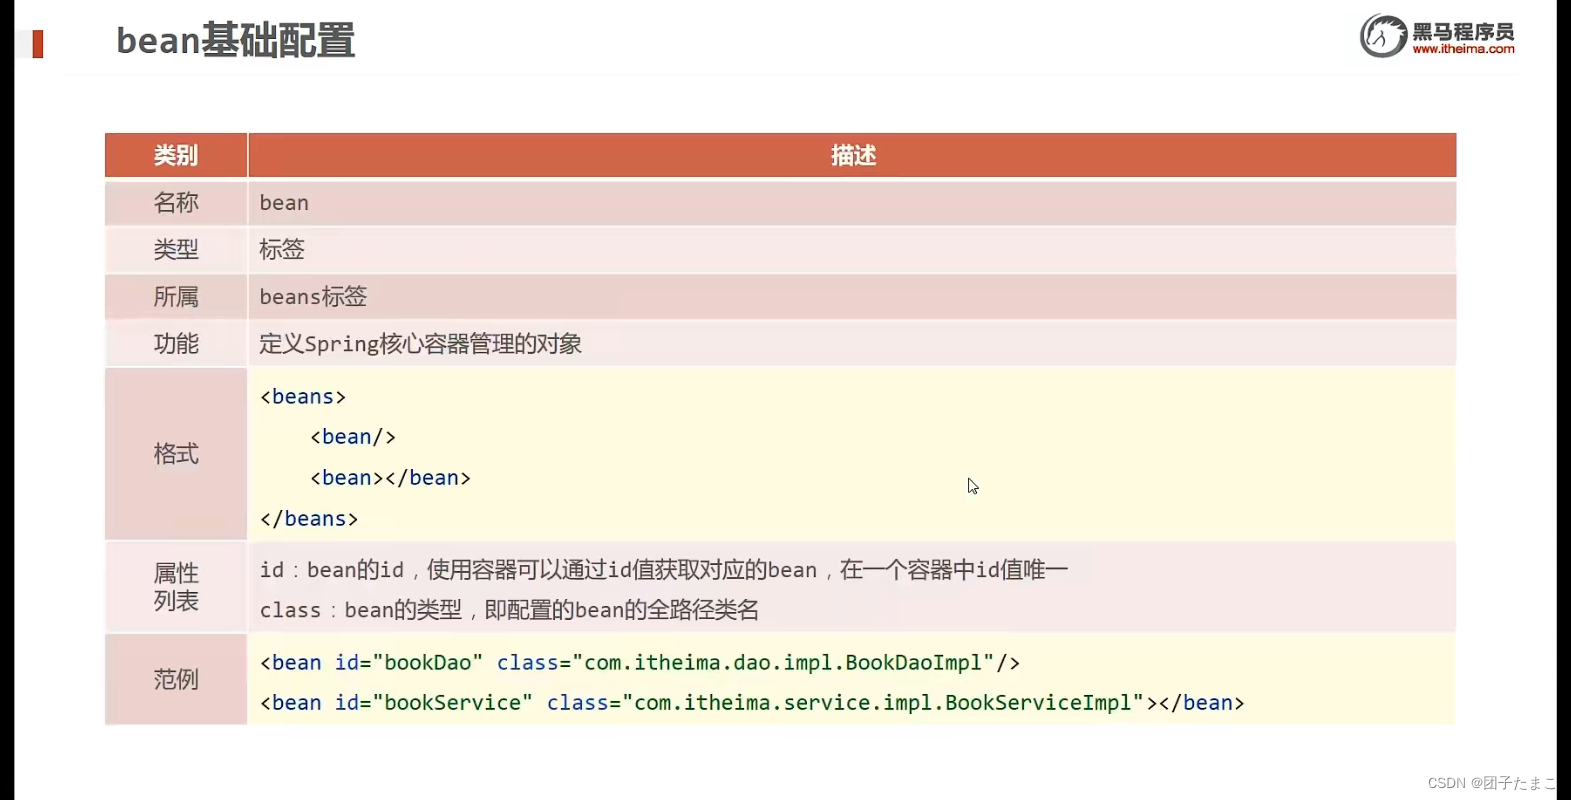Click '定义Spring核心容器管理的对象' text
This screenshot has width=1571, height=800.
(x=421, y=344)
